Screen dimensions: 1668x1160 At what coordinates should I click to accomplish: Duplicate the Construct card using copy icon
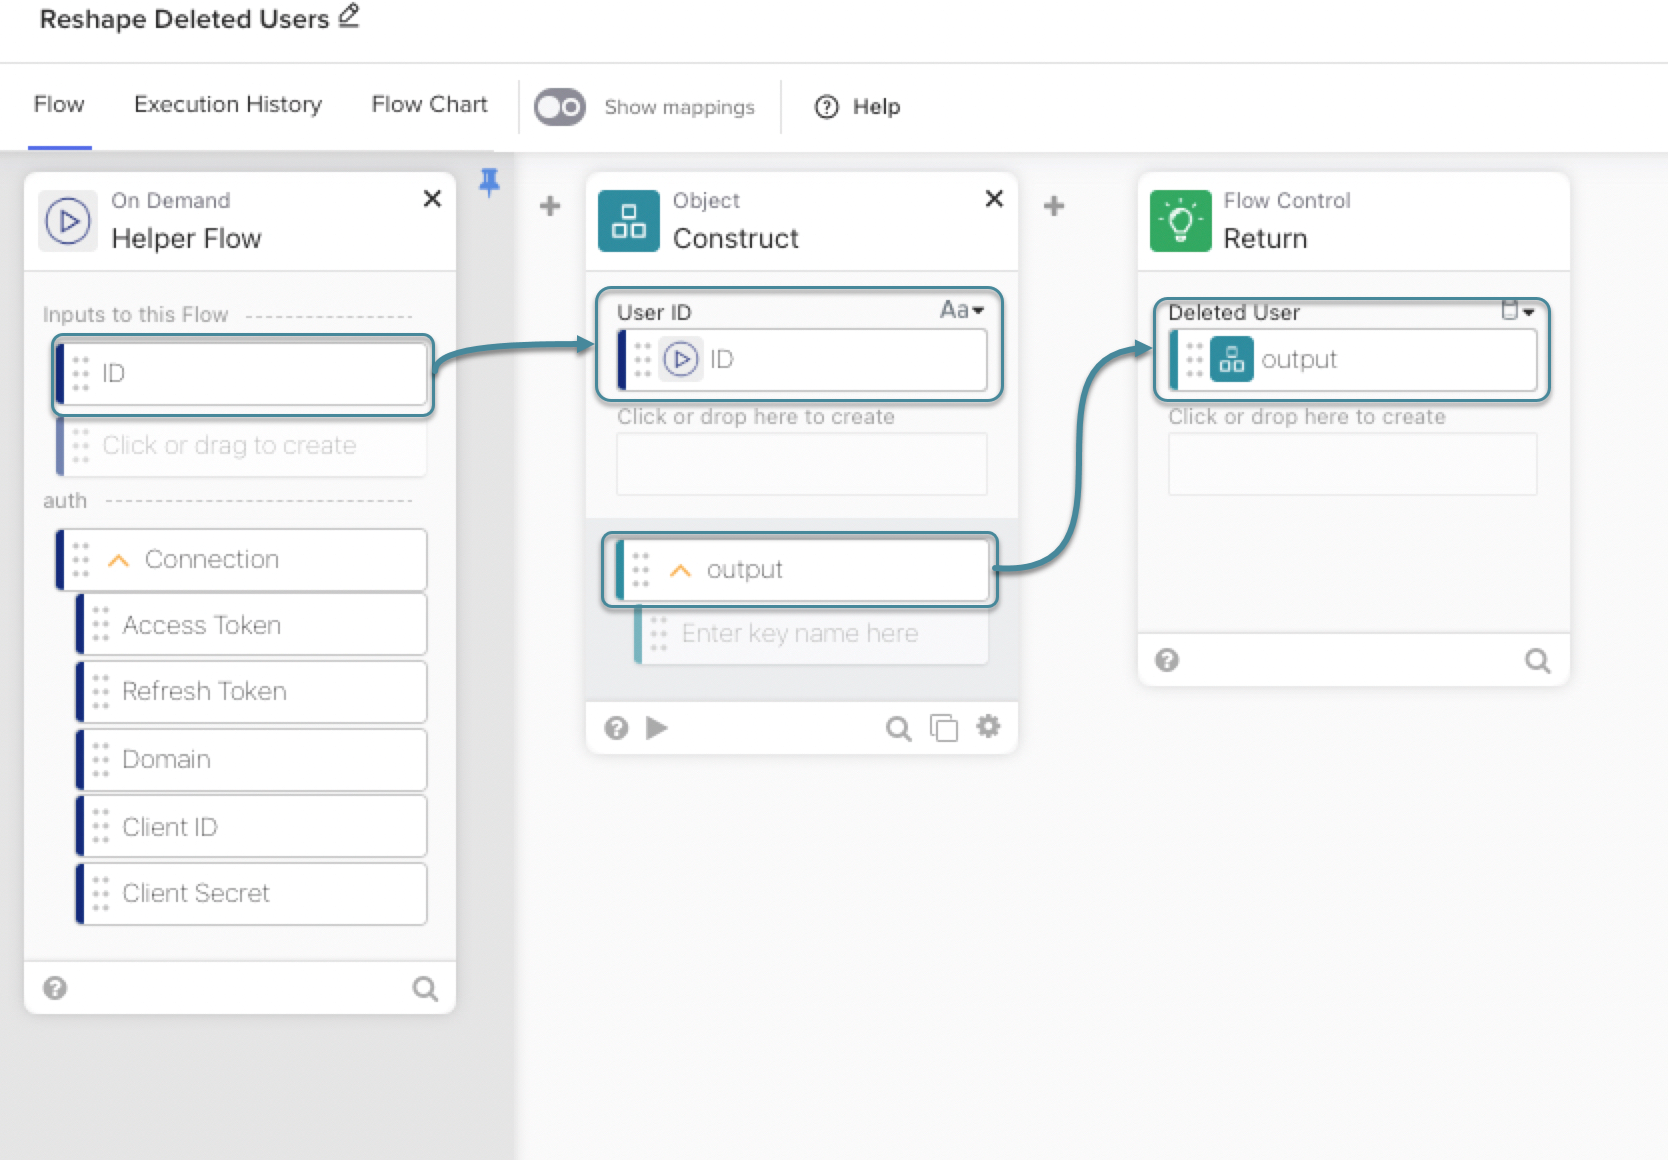943,728
